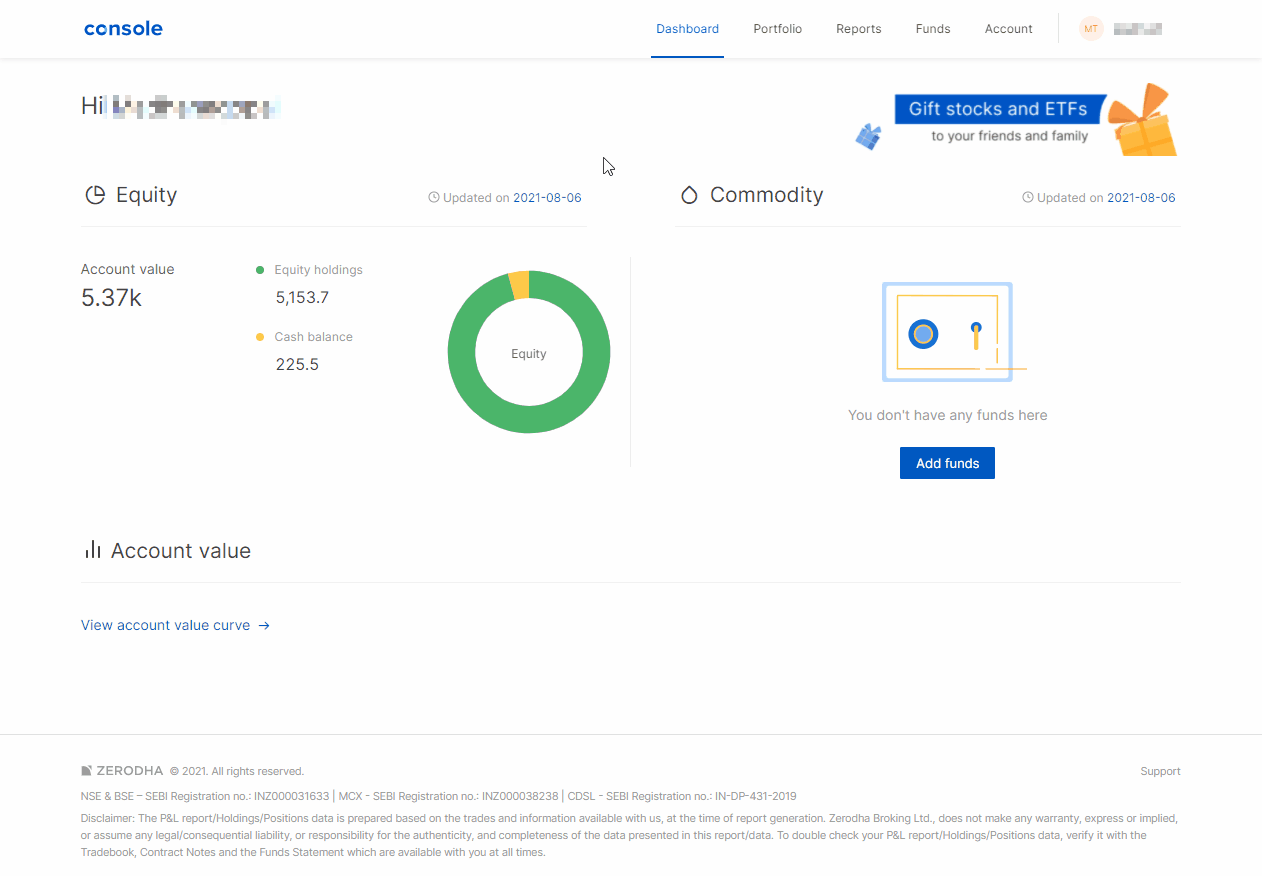The height and width of the screenshot is (876, 1262).
Task: Click the Equity pie chart icon
Action: click(95, 195)
